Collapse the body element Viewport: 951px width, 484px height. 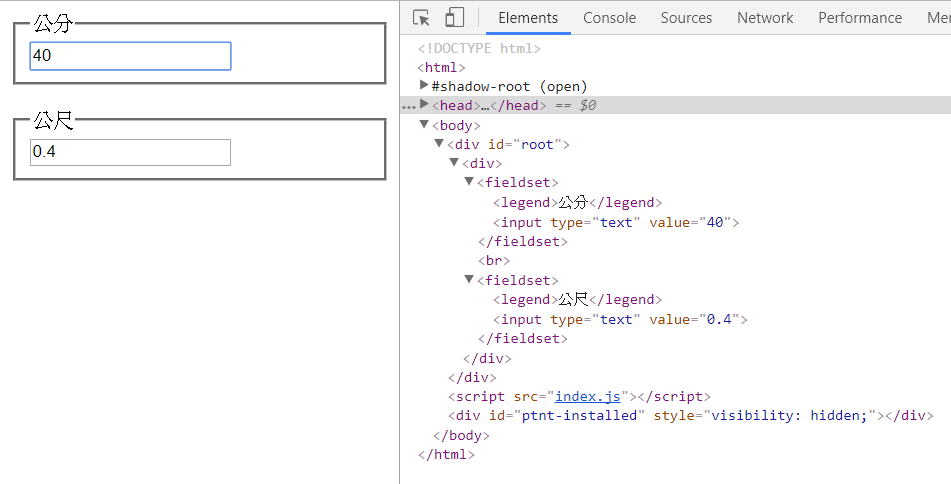[x=425, y=125]
